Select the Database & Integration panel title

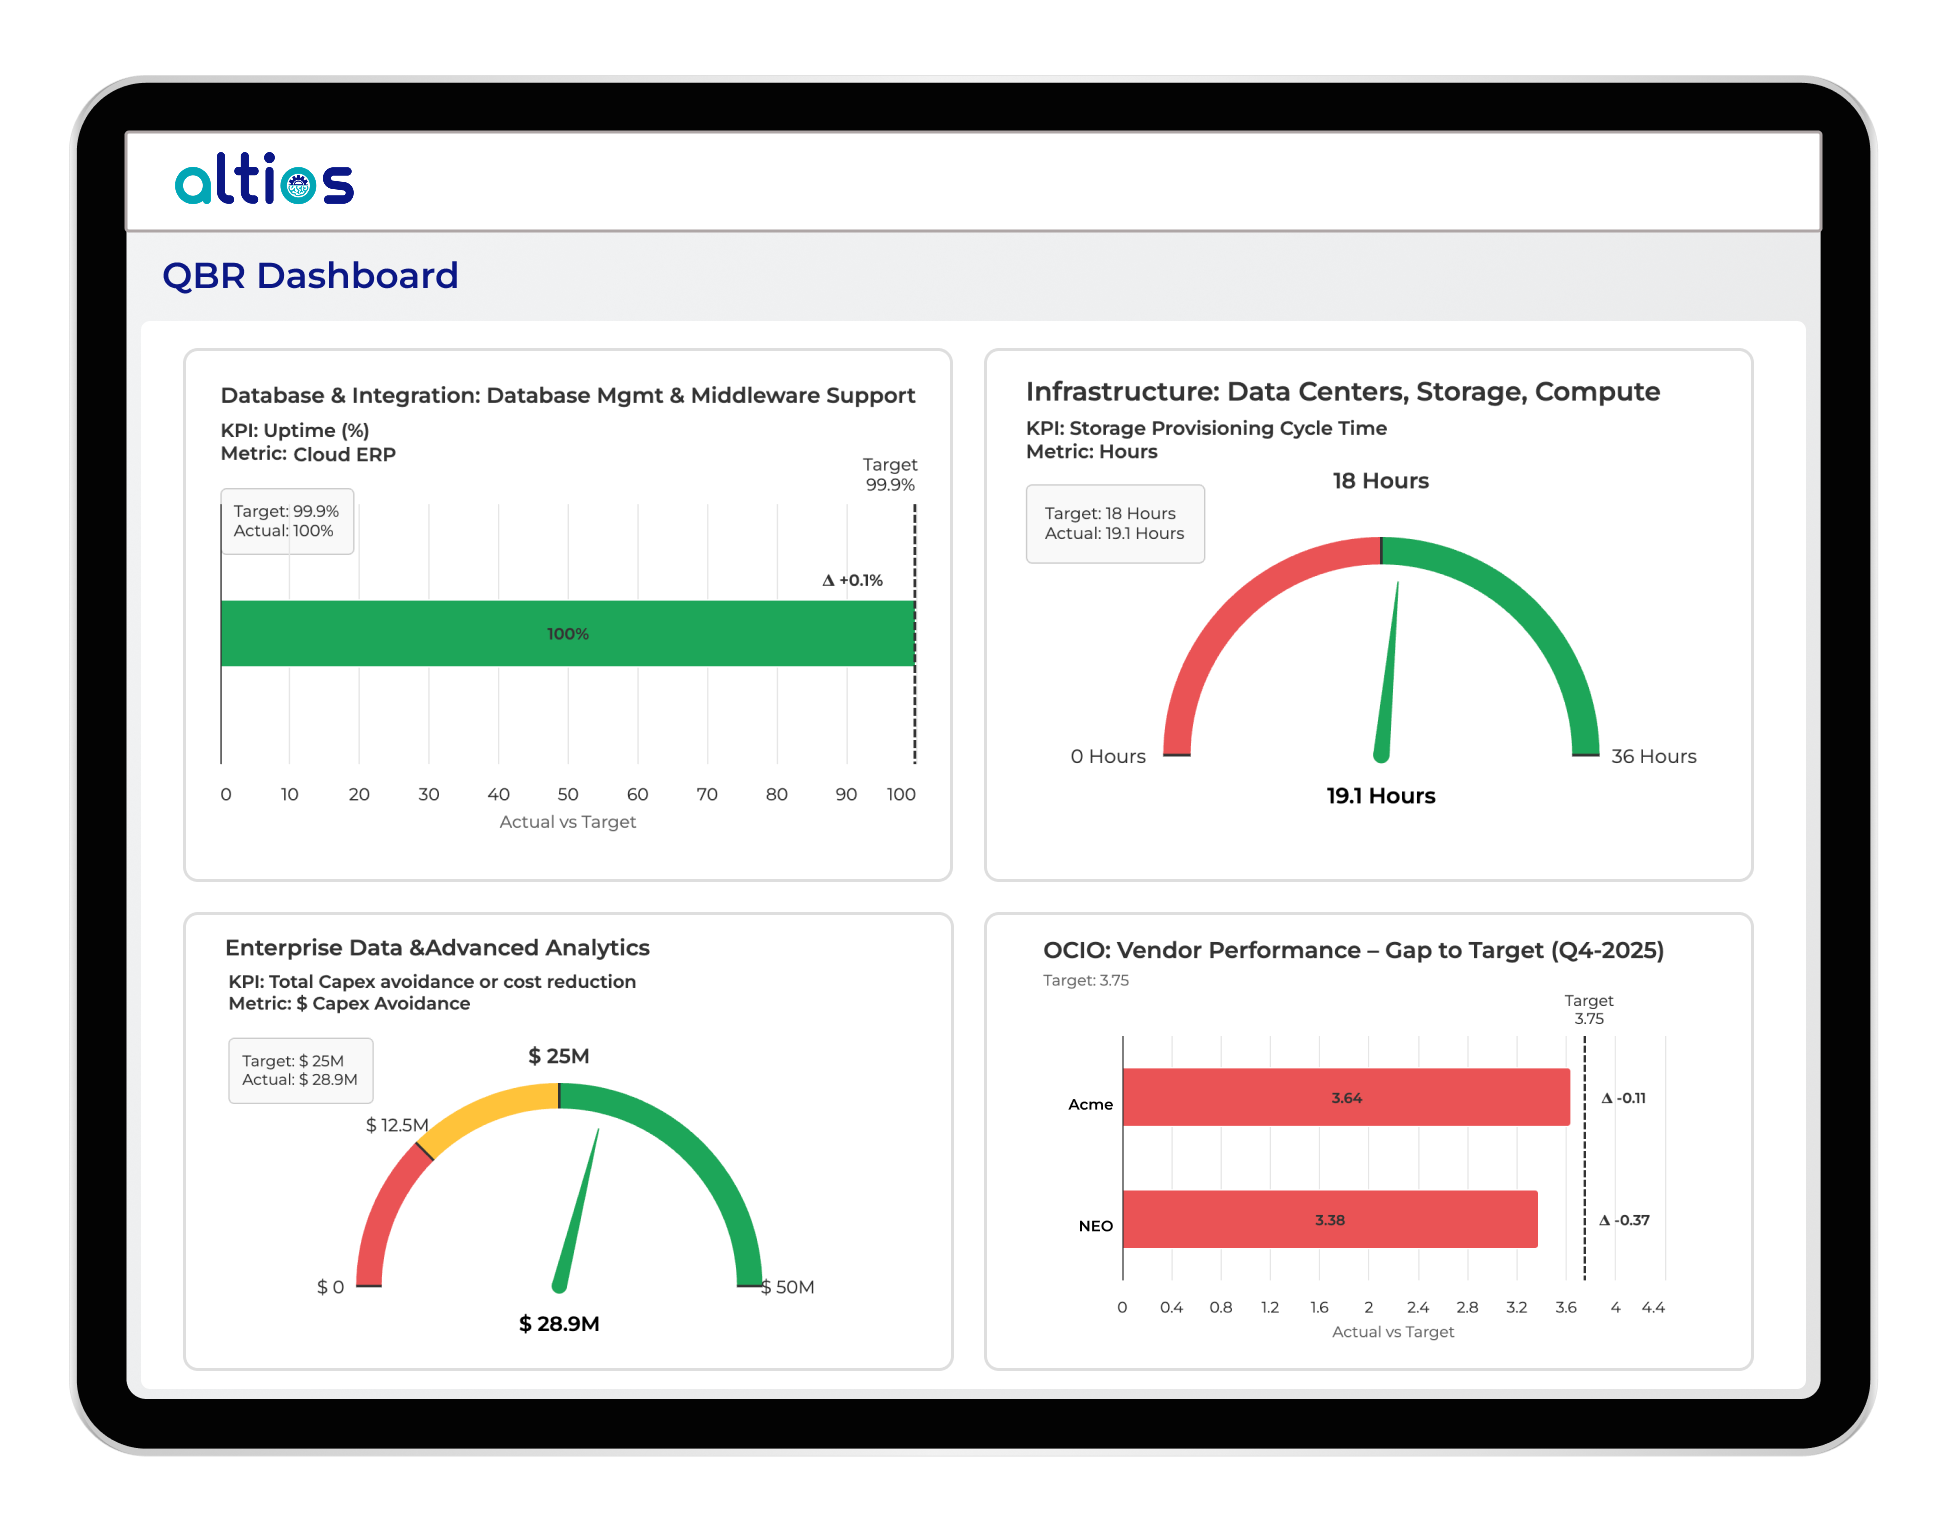(x=568, y=395)
